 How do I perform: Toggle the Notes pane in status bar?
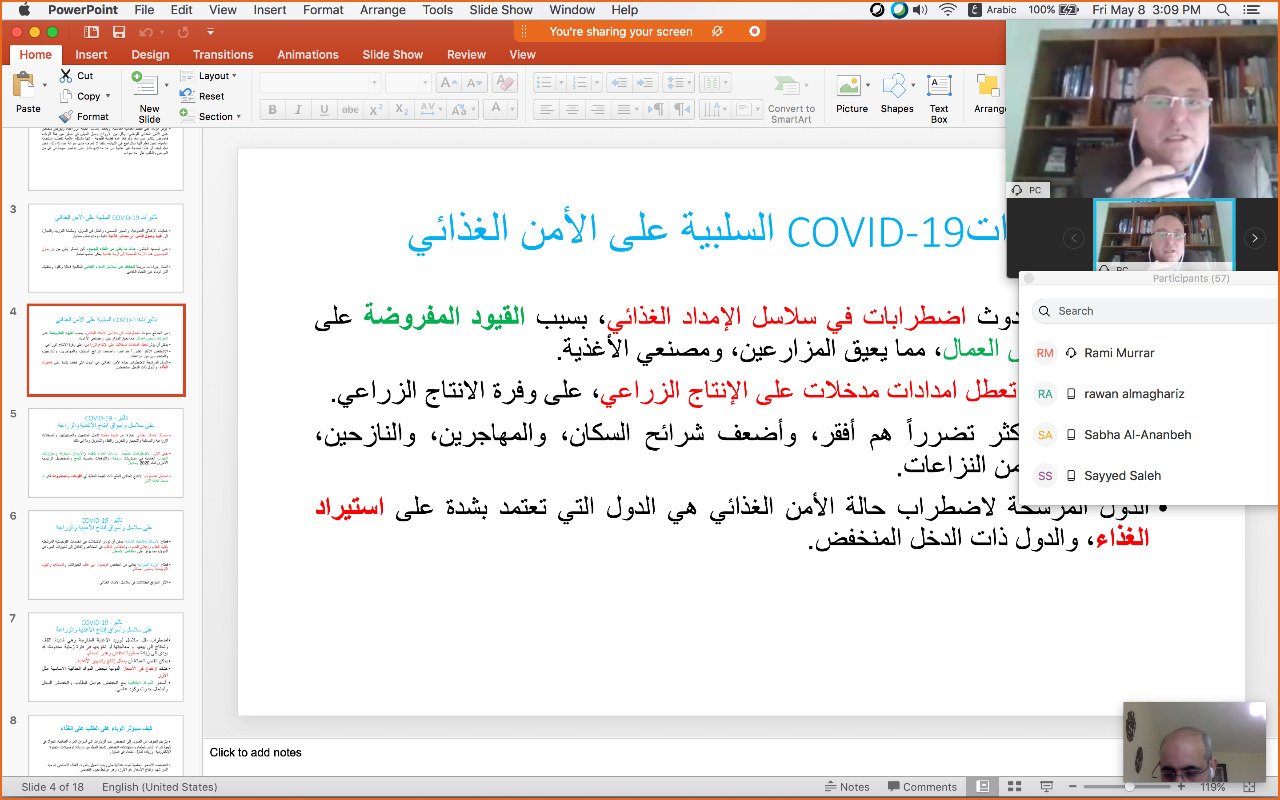tap(846, 787)
